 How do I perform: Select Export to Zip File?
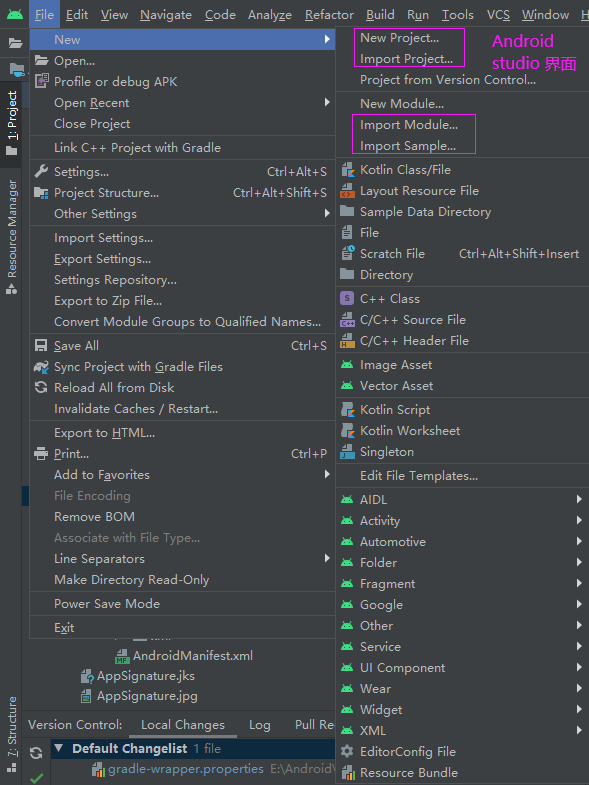[108, 300]
